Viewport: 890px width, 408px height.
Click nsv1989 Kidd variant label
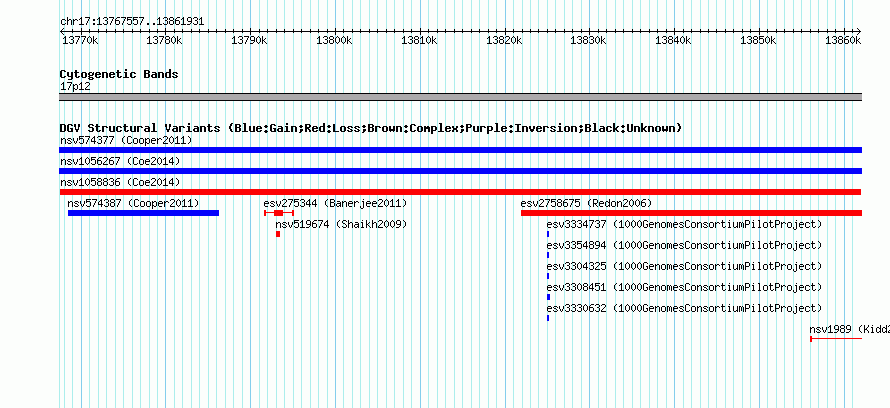(x=849, y=329)
